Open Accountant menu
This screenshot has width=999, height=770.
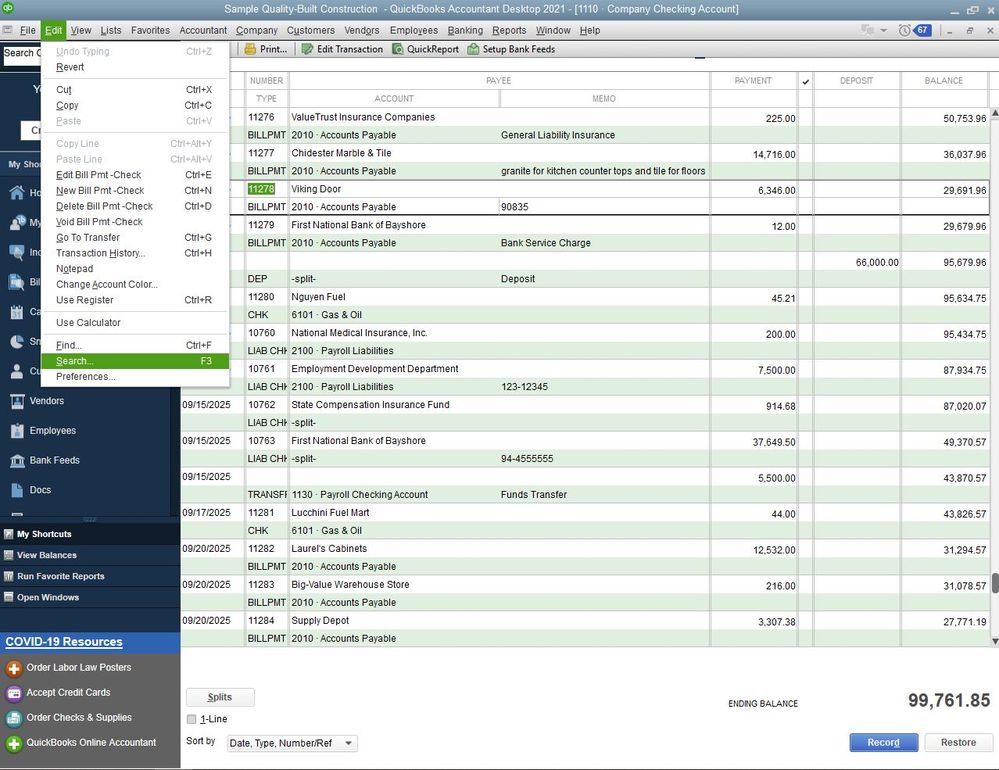[203, 30]
